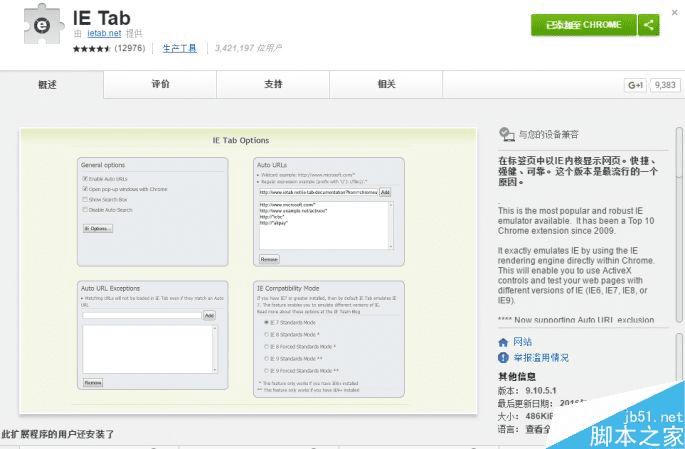Viewport: 685px width, 449px height.
Task: Click the IE Tab title heading
Action: click(x=101, y=18)
